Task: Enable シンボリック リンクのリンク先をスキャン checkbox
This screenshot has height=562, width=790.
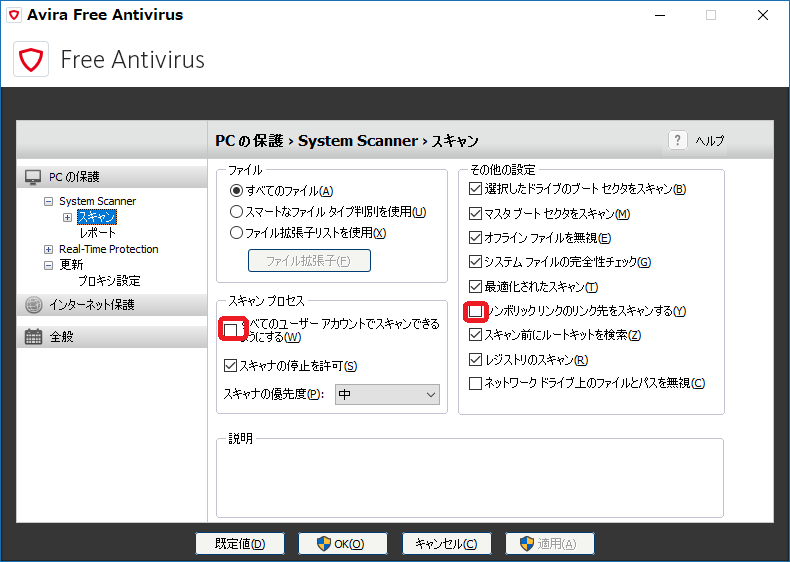Action: pyautogui.click(x=475, y=311)
